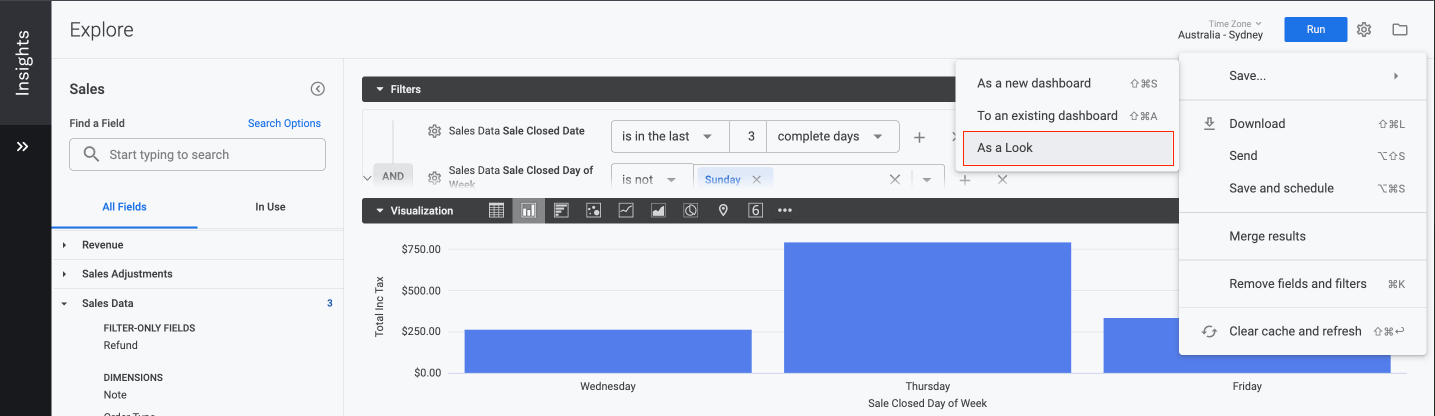Add condition to Day of Week filter
This screenshot has height=416, width=1435.
pos(965,179)
